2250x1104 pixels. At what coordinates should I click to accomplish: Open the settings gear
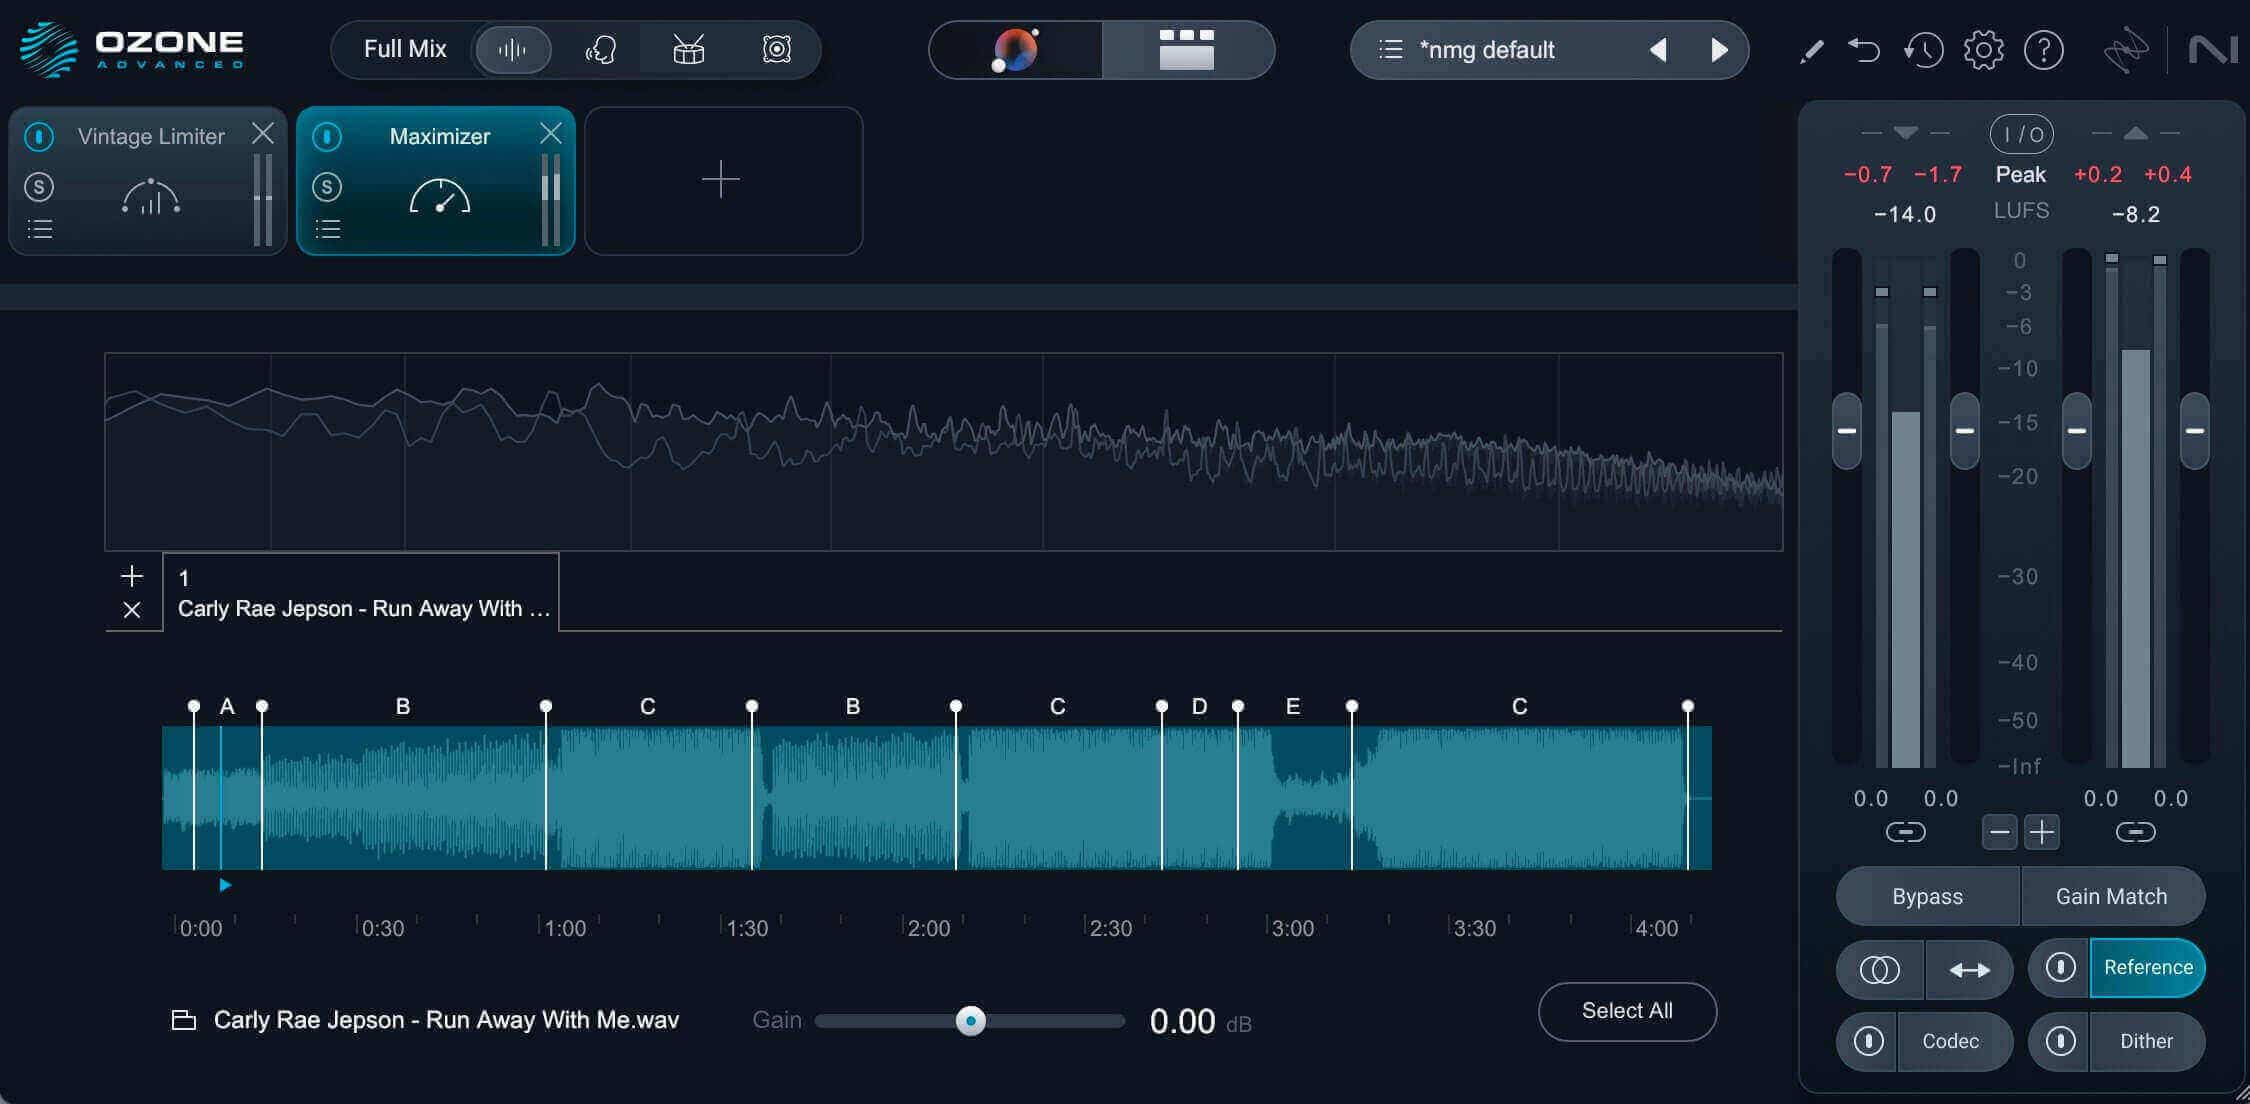coord(1983,50)
